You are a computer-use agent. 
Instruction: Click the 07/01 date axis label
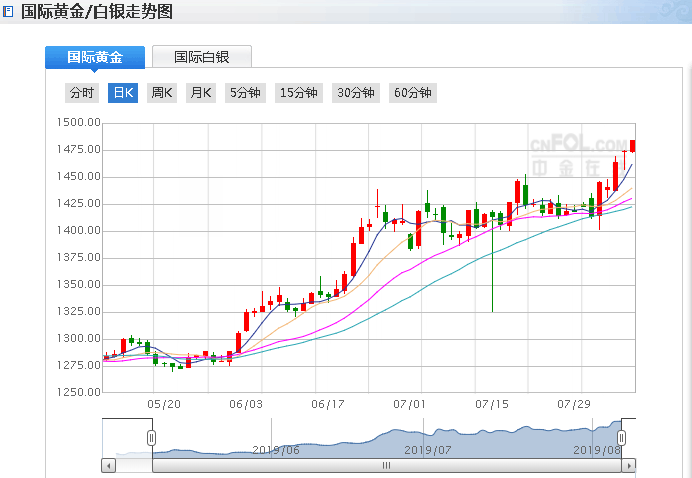pyautogui.click(x=410, y=404)
